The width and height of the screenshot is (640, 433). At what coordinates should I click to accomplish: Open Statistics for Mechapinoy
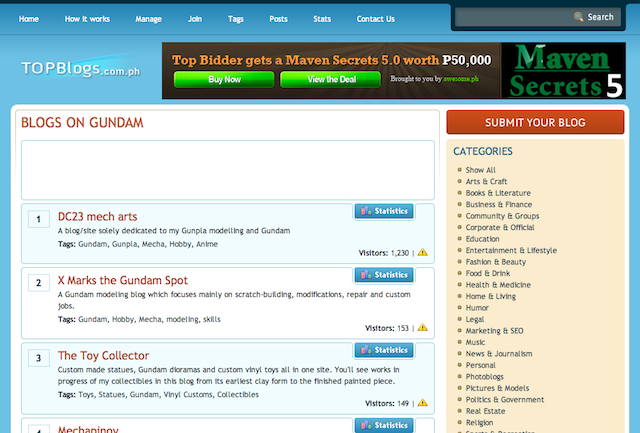tap(384, 425)
